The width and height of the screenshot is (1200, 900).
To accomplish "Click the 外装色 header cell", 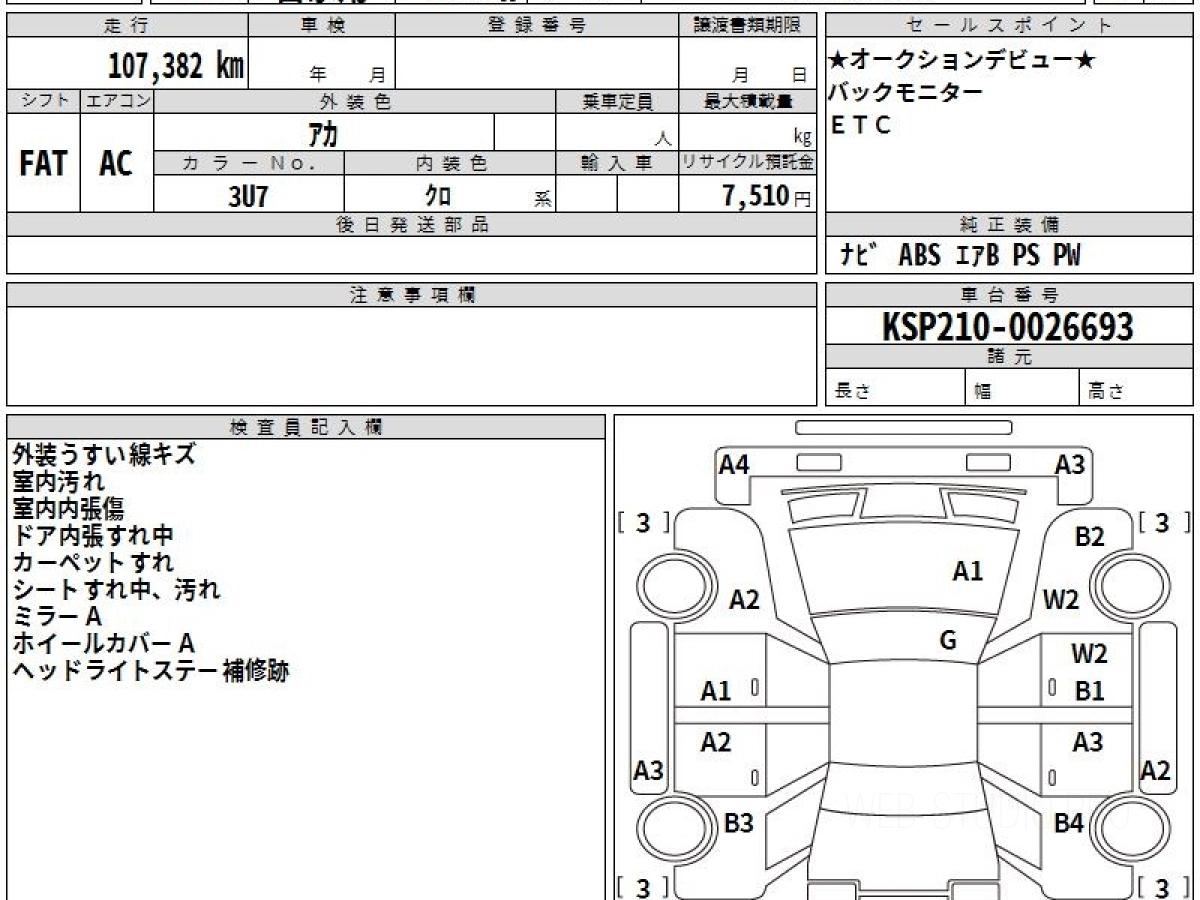I will click(355, 101).
